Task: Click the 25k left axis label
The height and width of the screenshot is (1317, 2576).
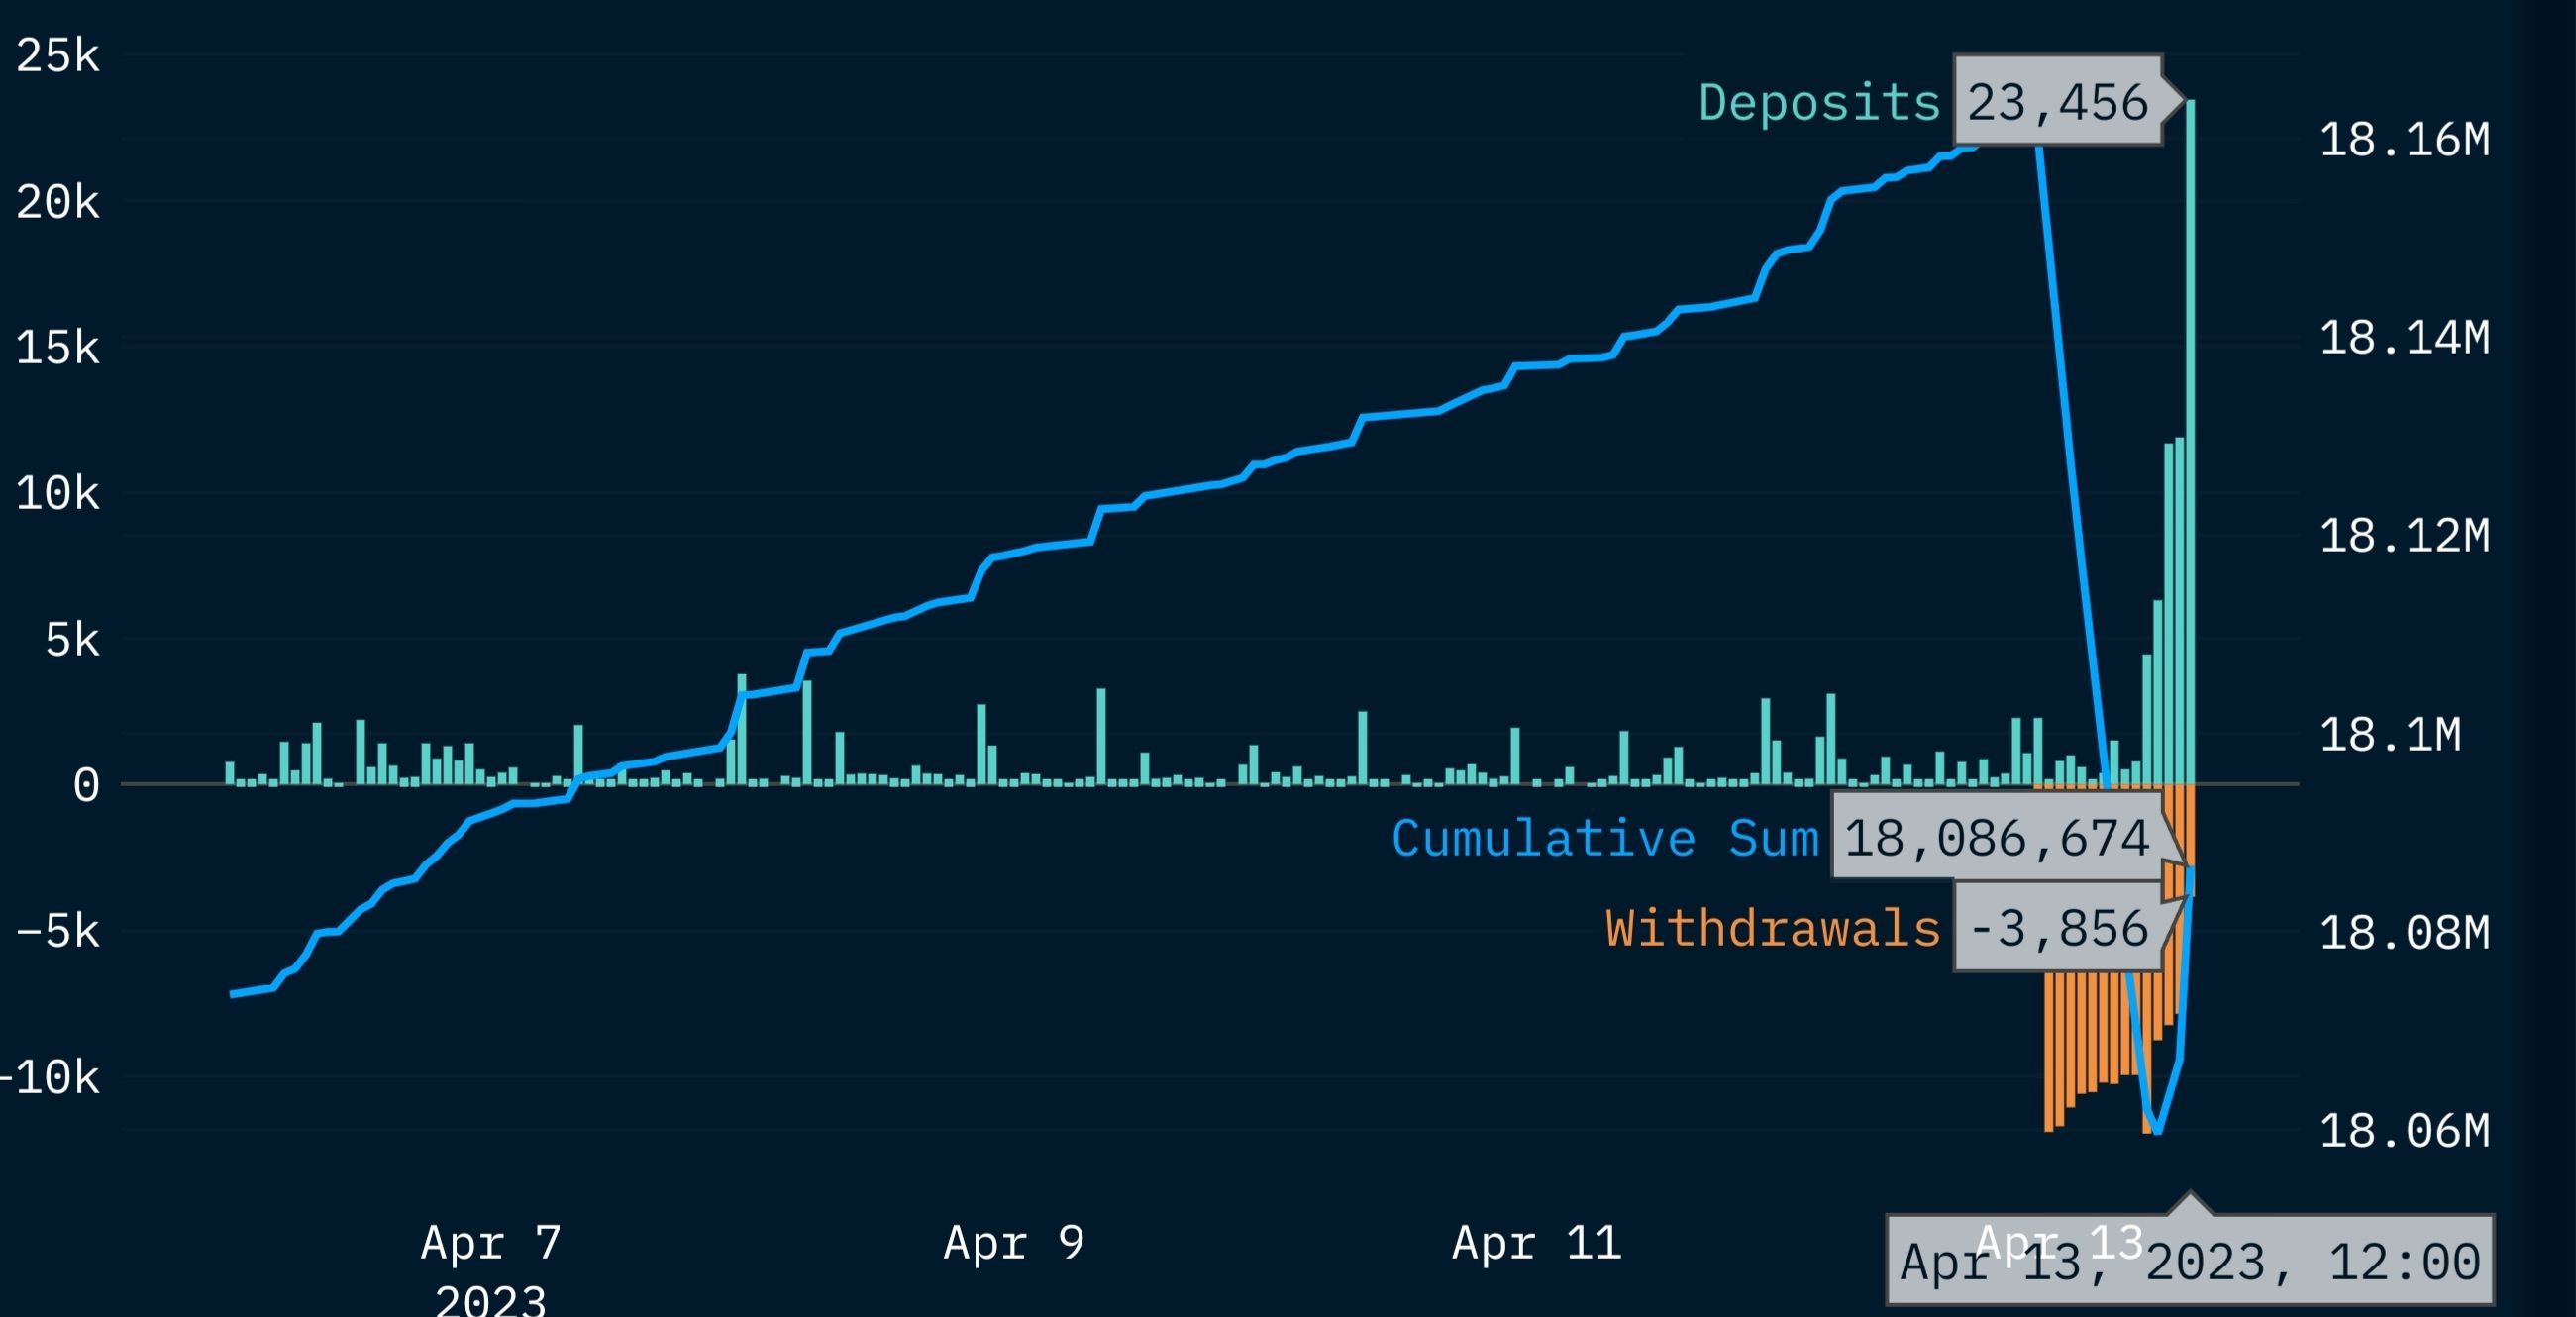Action: point(58,56)
